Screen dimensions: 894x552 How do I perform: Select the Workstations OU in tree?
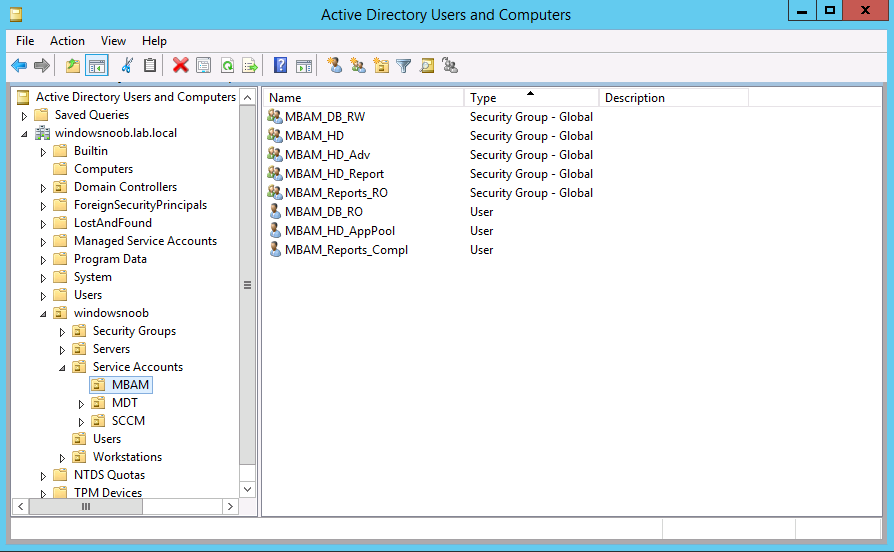(x=127, y=457)
